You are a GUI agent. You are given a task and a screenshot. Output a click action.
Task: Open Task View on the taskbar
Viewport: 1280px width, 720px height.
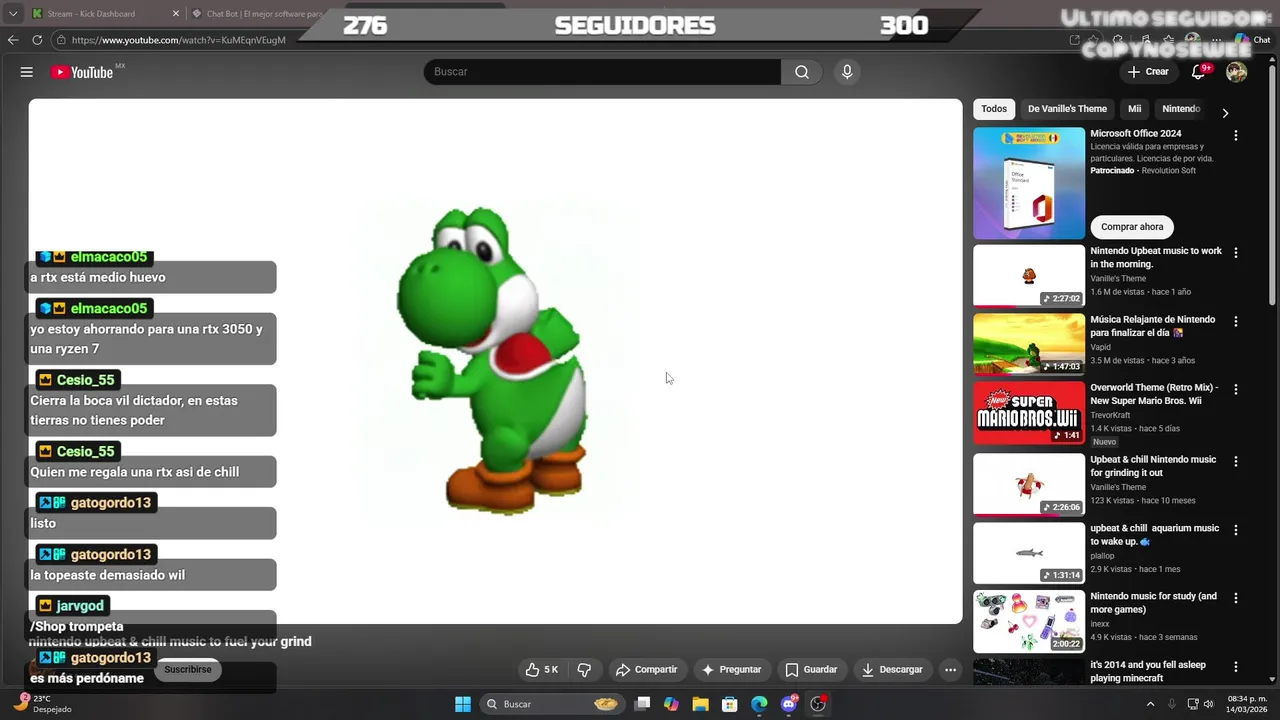(642, 704)
